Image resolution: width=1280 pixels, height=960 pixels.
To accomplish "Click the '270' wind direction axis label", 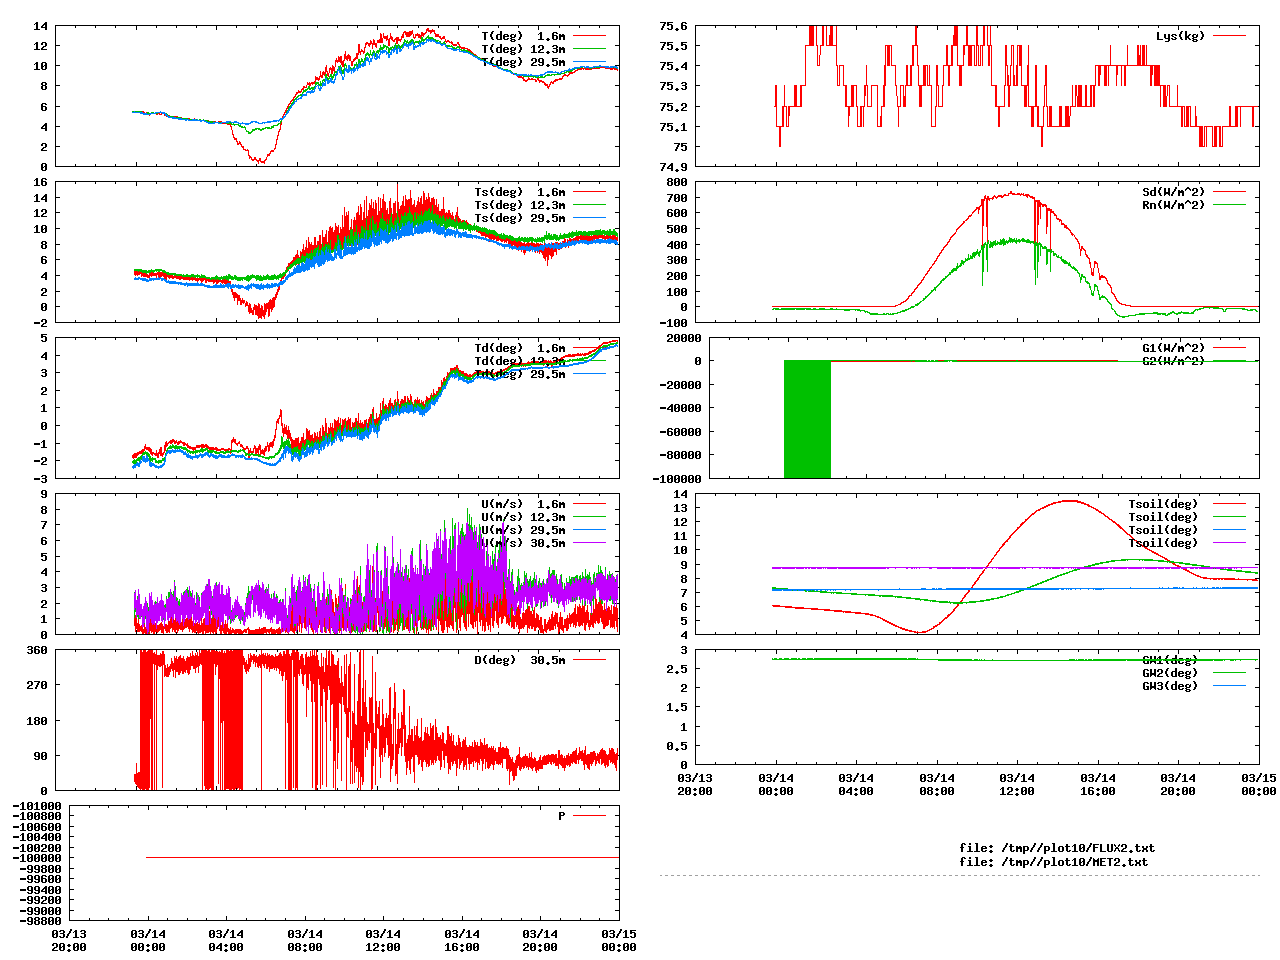I will pyautogui.click(x=37, y=686).
